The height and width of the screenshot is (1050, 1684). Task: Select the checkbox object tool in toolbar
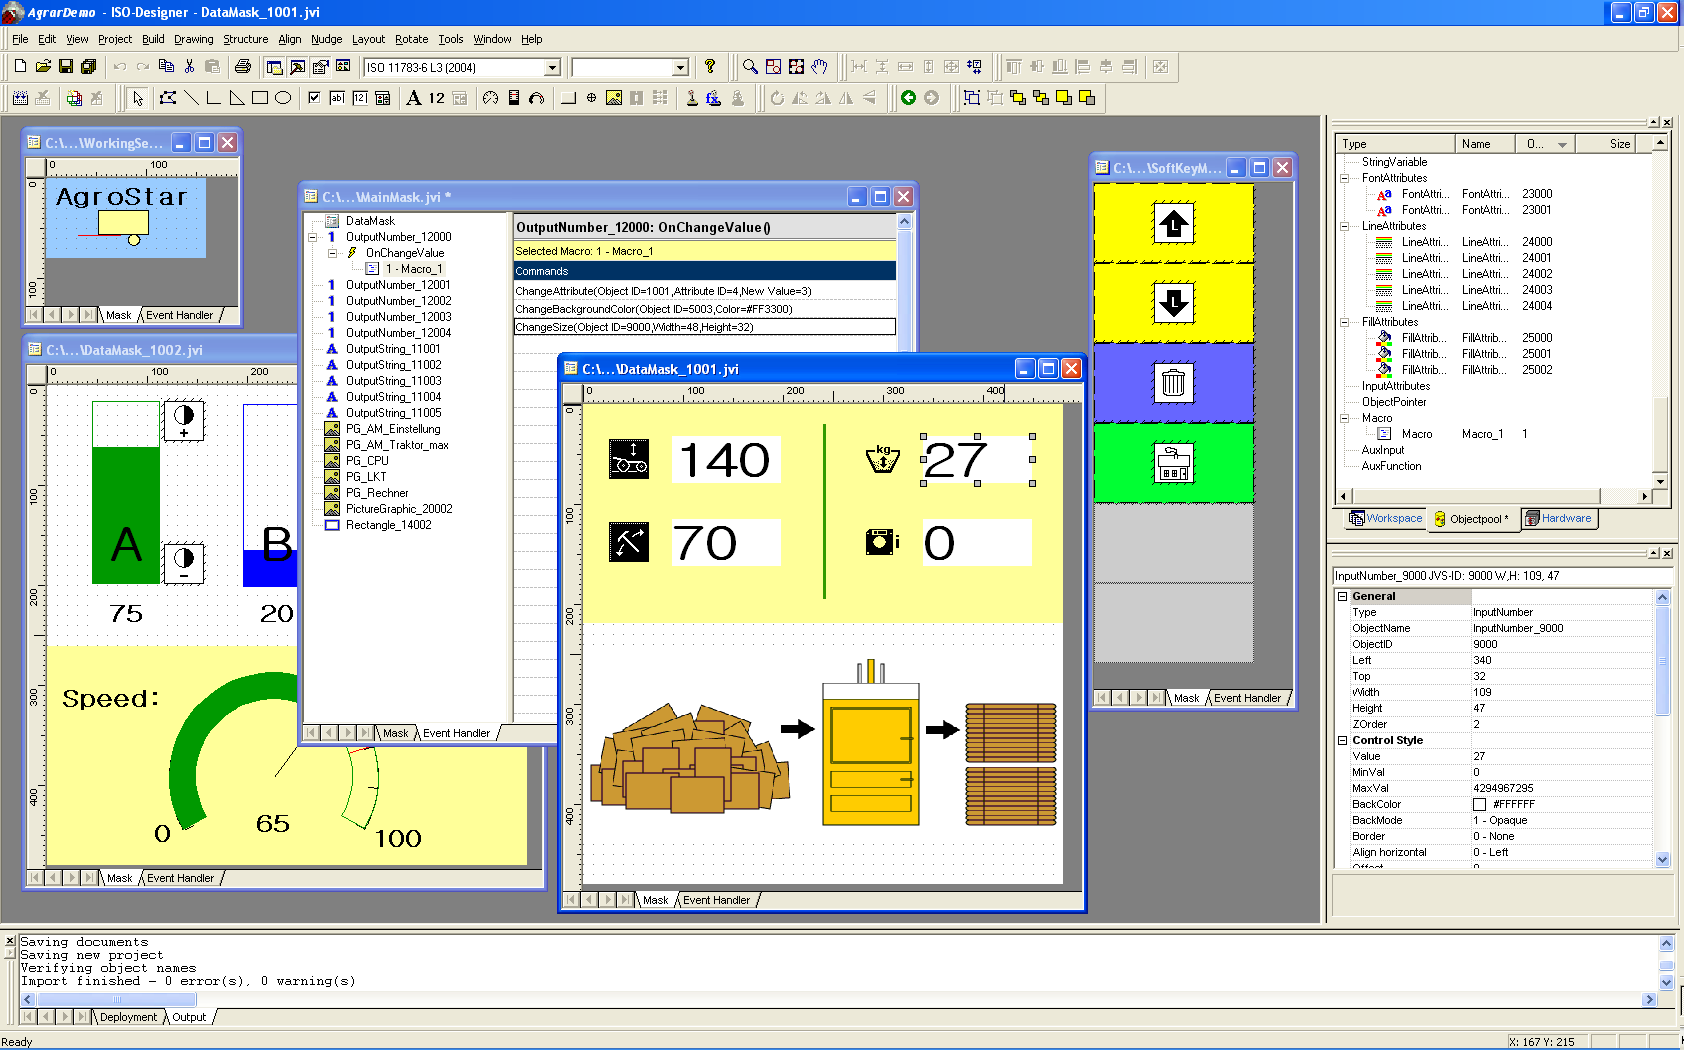pos(314,98)
